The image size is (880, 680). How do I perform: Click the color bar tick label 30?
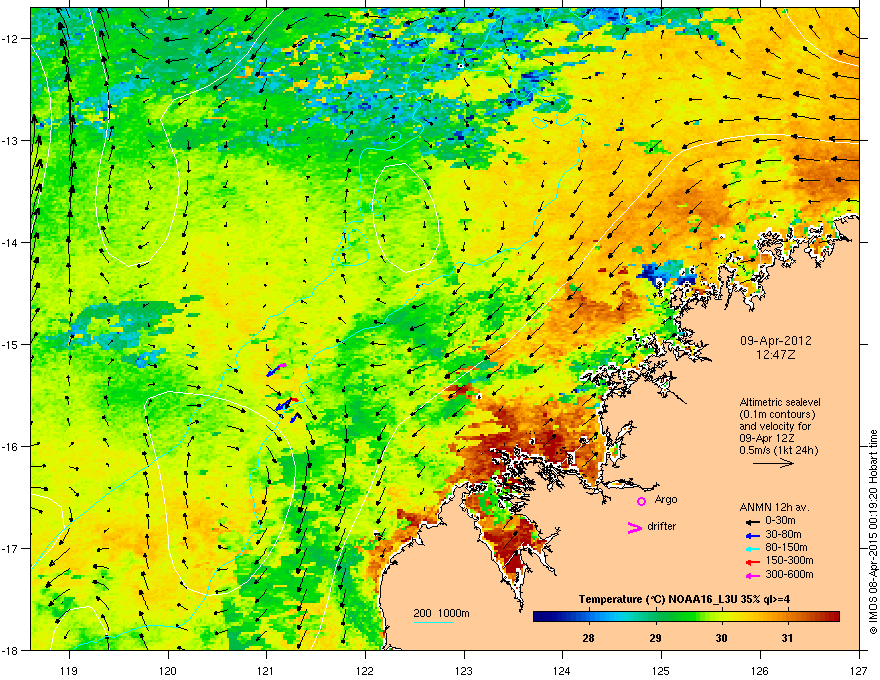[721, 638]
